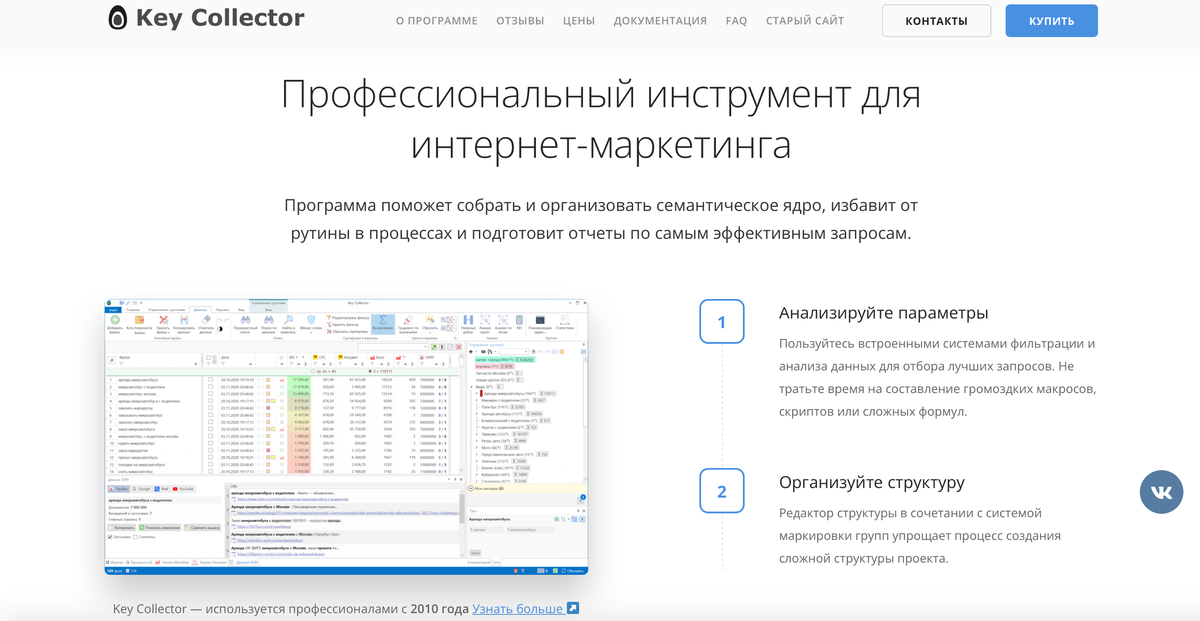Visit the СТАРЫЙ САЙТ menu link
The image size is (1200, 621).
tap(805, 21)
